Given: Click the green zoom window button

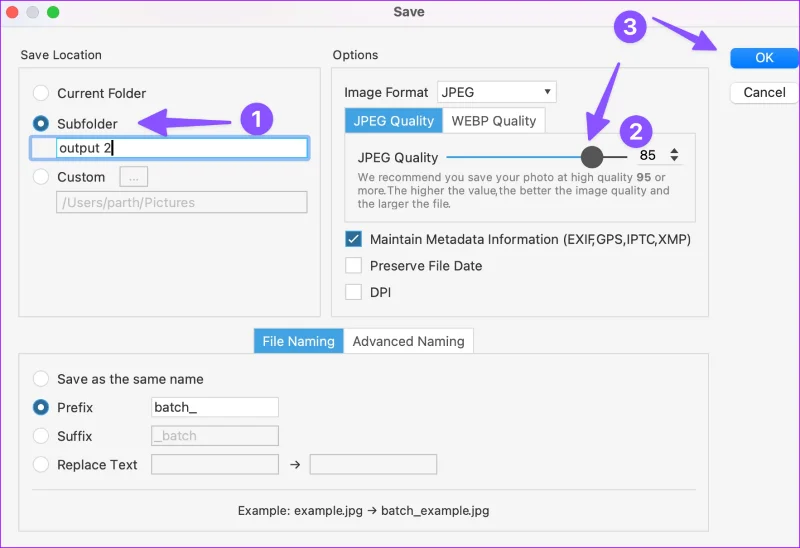Looking at the screenshot, I should pos(53,12).
